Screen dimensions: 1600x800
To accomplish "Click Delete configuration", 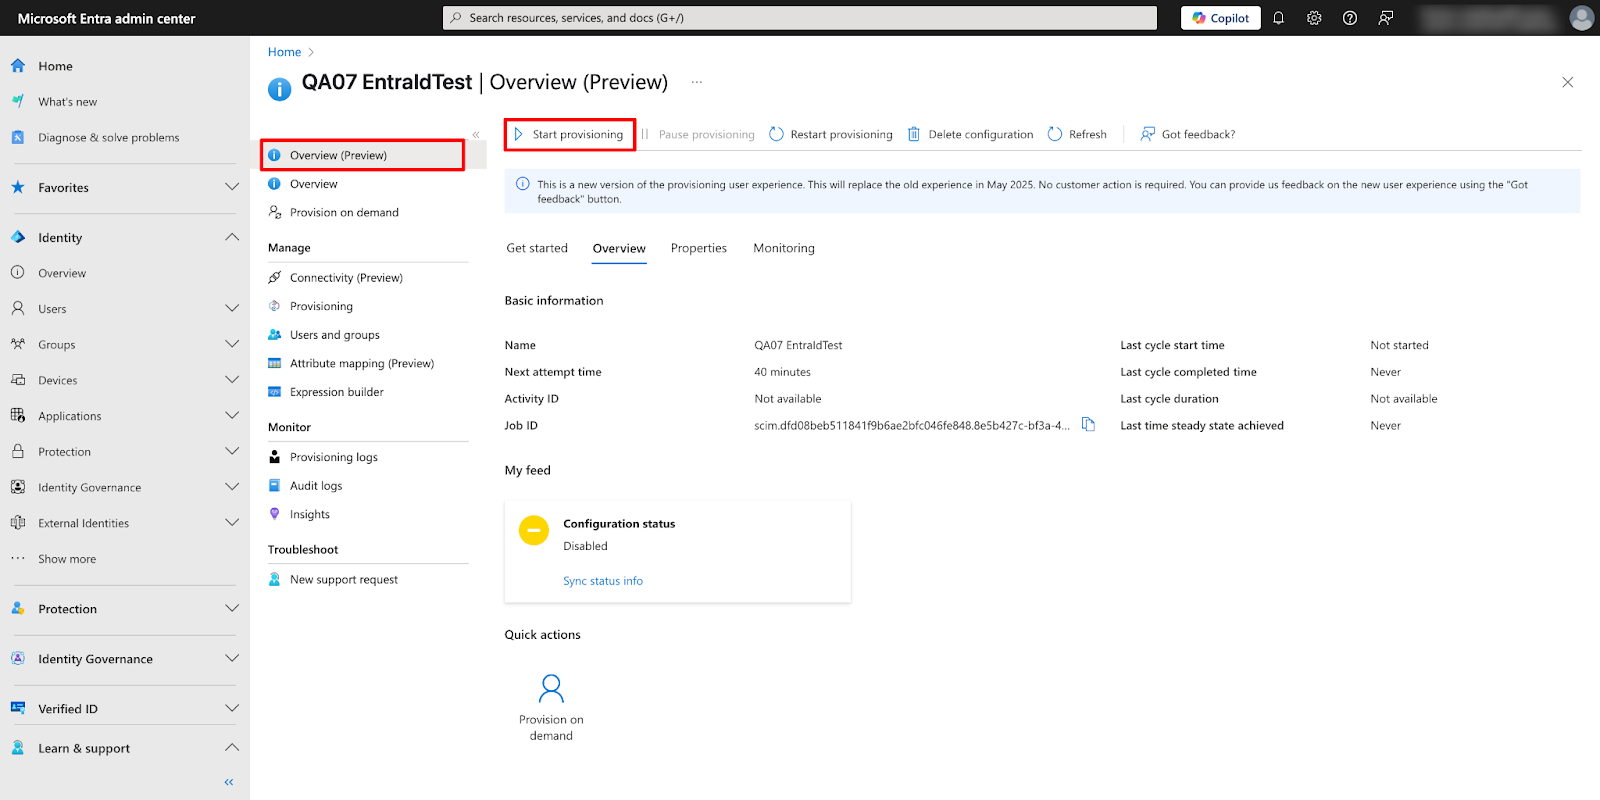I will tap(970, 134).
